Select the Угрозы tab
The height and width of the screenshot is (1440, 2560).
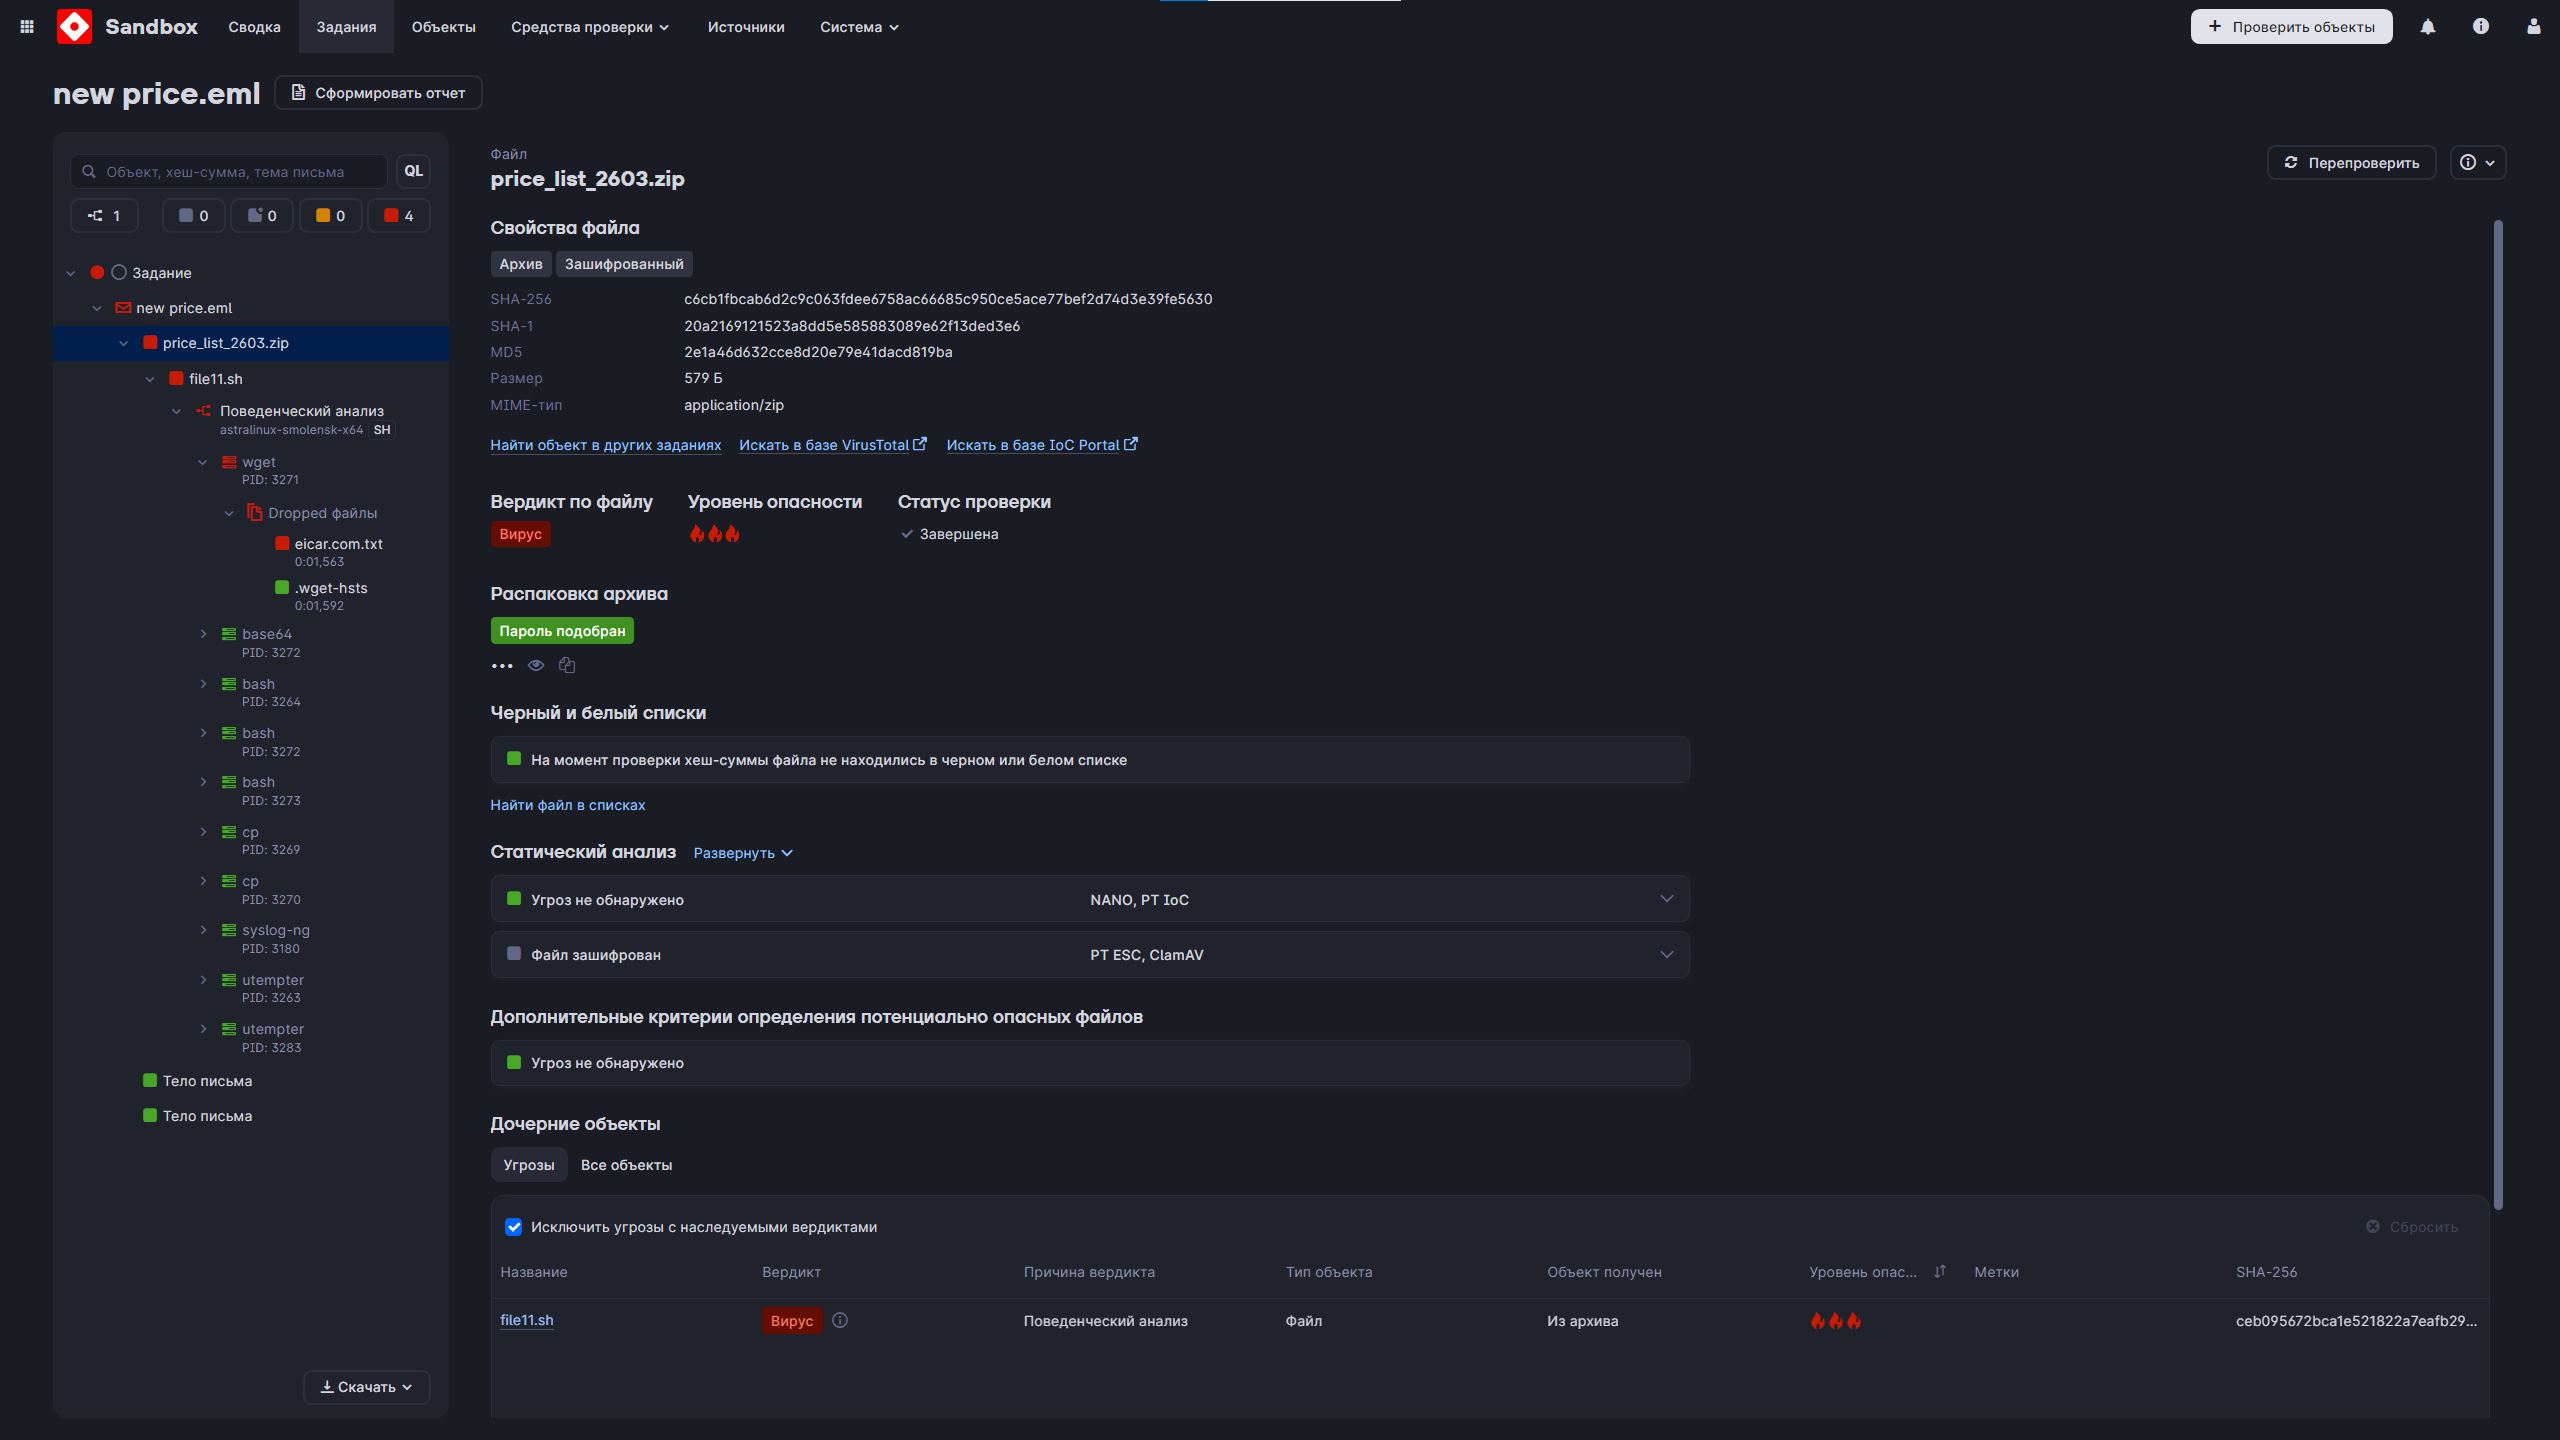529,1165
